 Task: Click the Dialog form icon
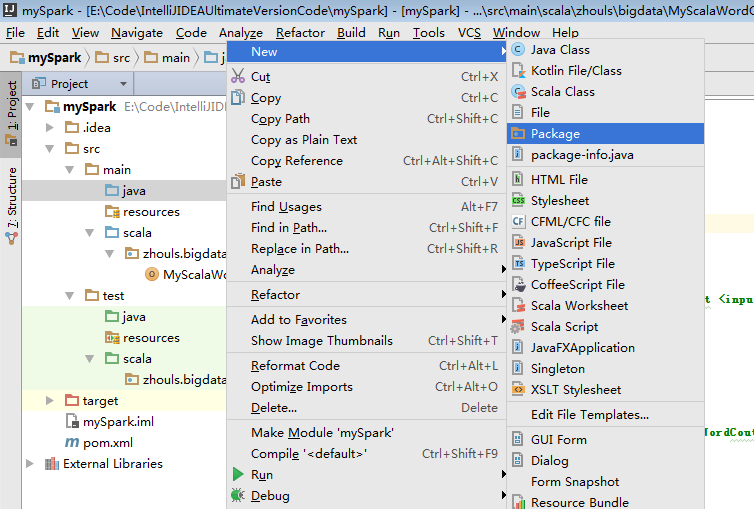click(517, 460)
